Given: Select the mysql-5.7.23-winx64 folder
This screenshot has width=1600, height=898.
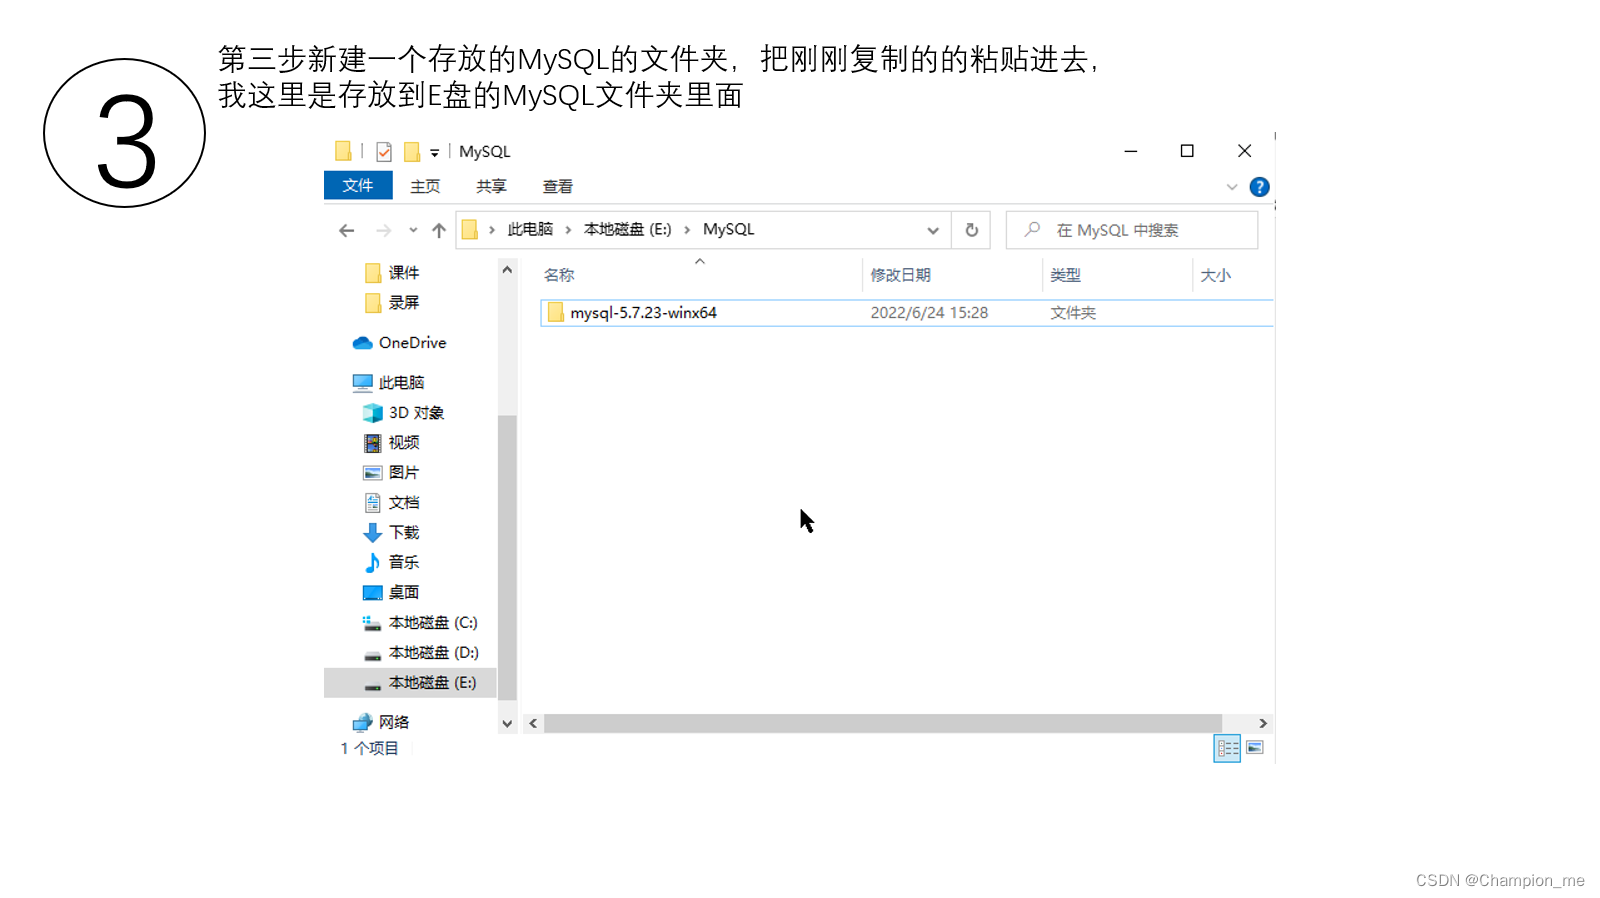Looking at the screenshot, I should (906, 313).
